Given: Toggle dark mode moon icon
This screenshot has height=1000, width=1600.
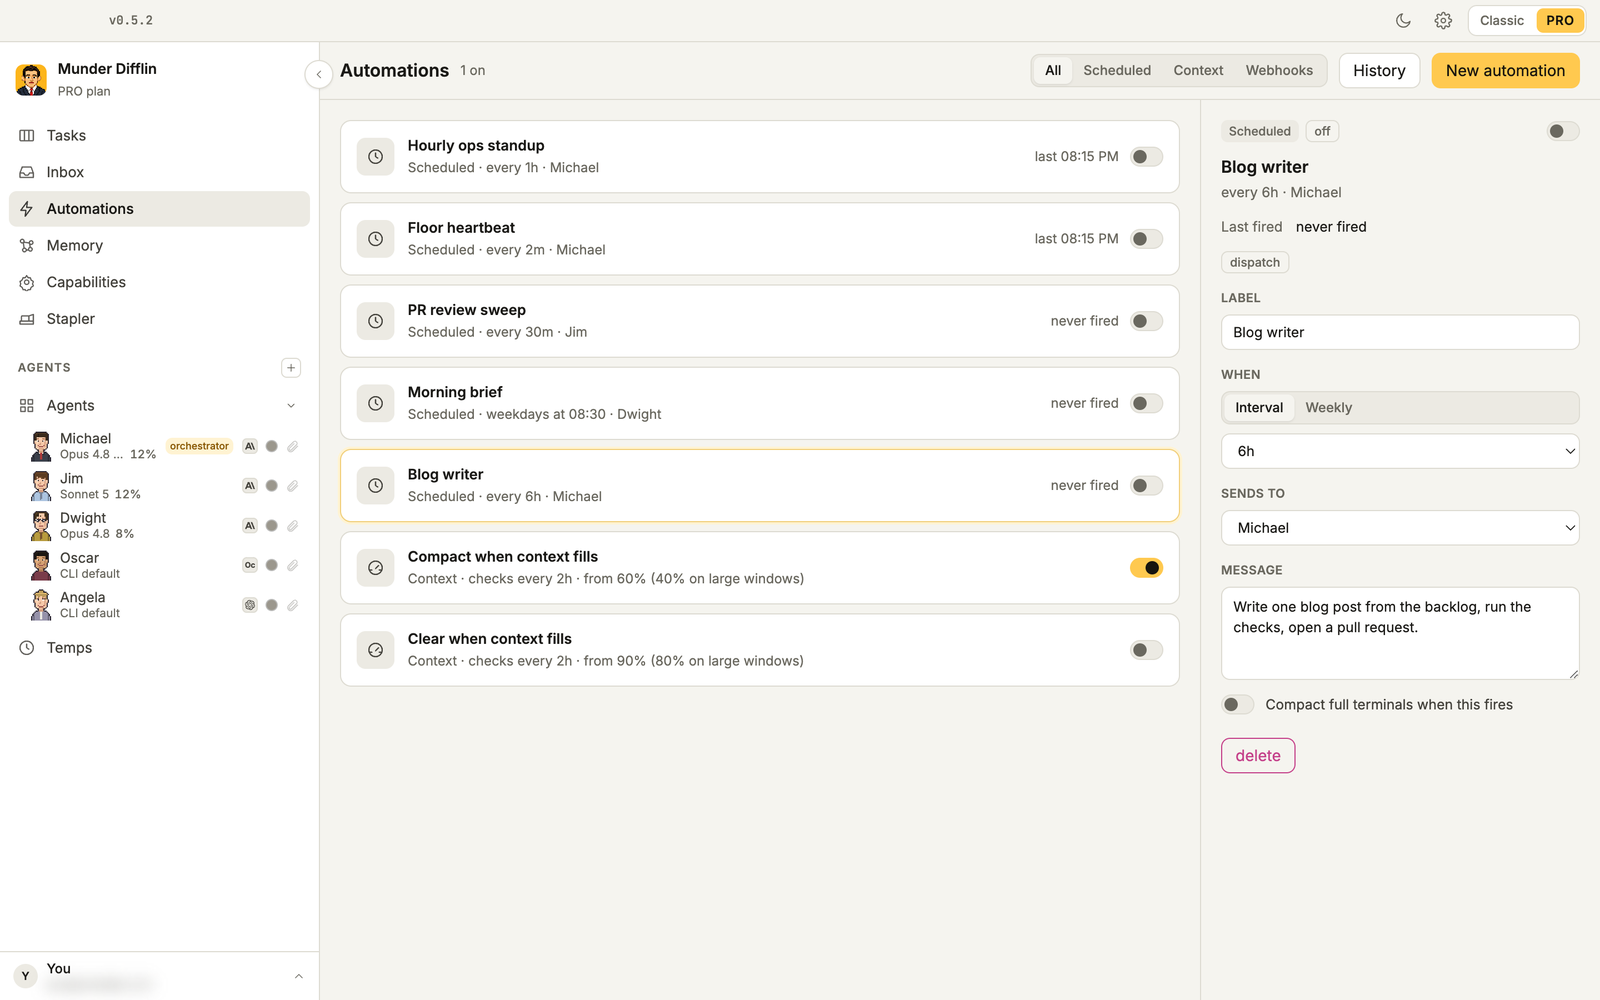Looking at the screenshot, I should [x=1403, y=20].
